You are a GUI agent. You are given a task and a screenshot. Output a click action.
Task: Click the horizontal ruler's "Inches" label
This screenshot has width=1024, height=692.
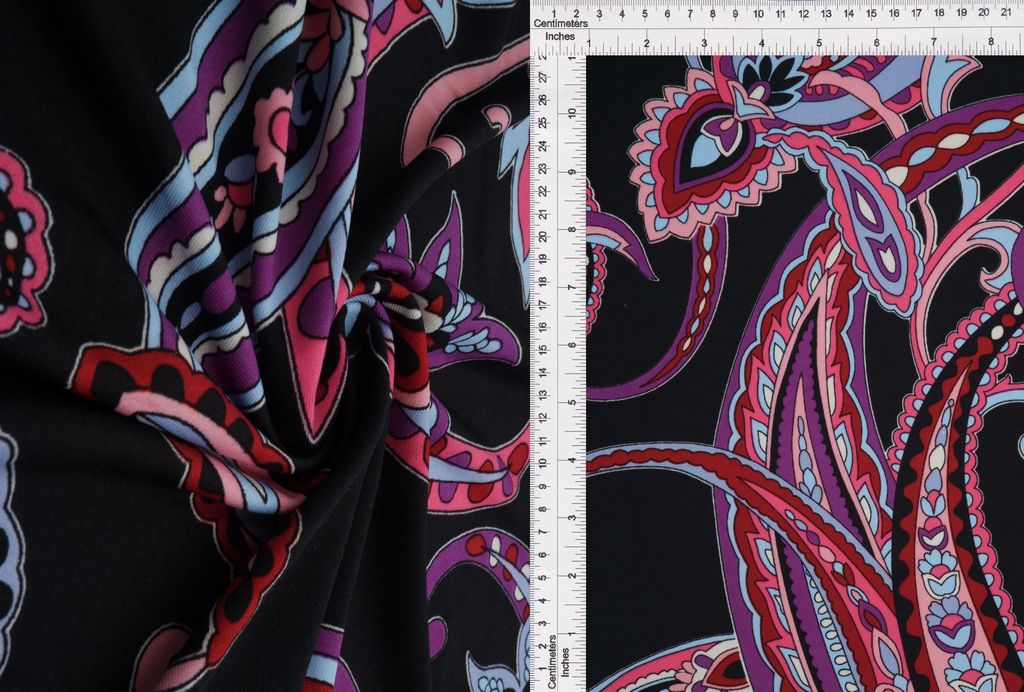point(560,37)
